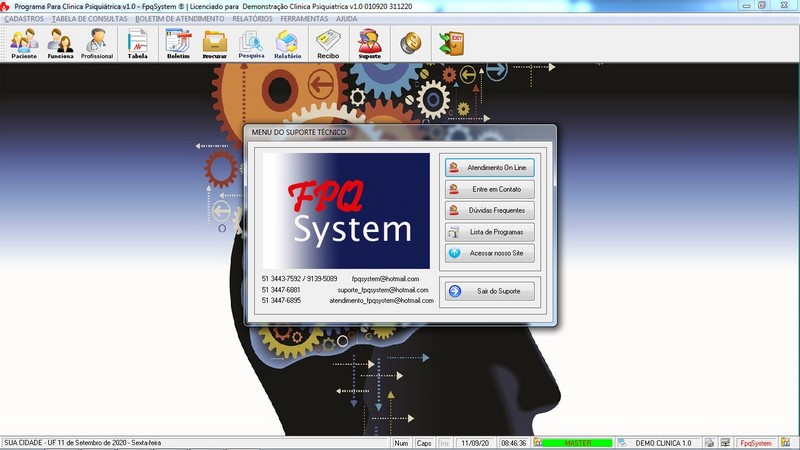Click the 11/09/20 date in status bar
This screenshot has width=800, height=450.
tap(474, 443)
